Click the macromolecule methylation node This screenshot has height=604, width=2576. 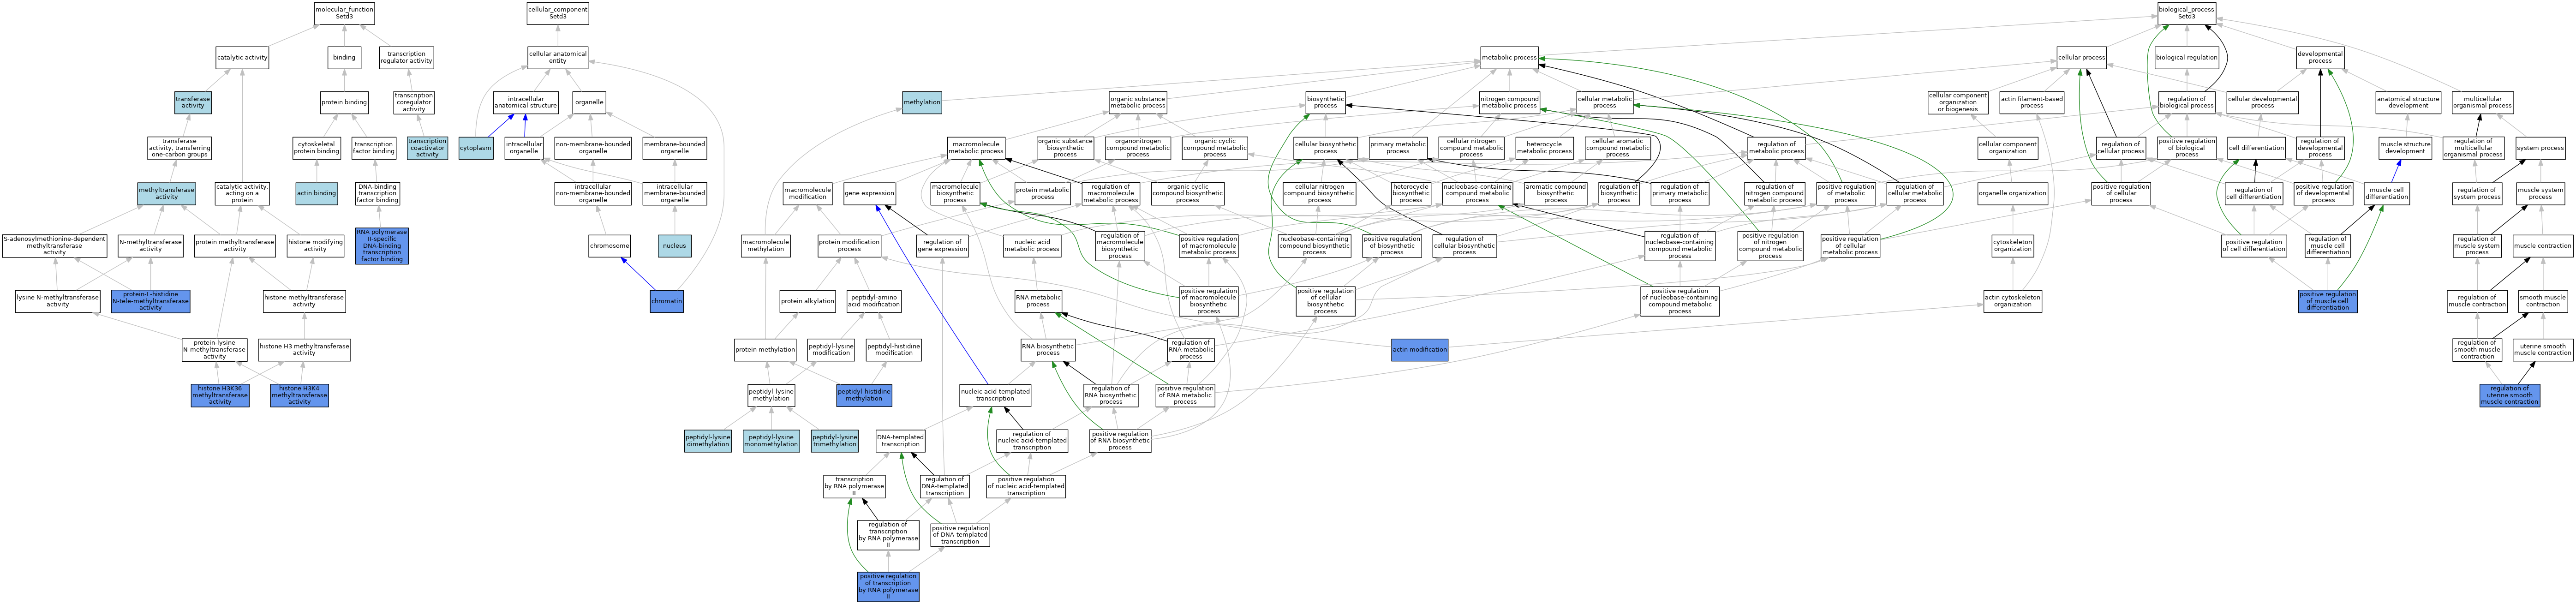(x=766, y=245)
